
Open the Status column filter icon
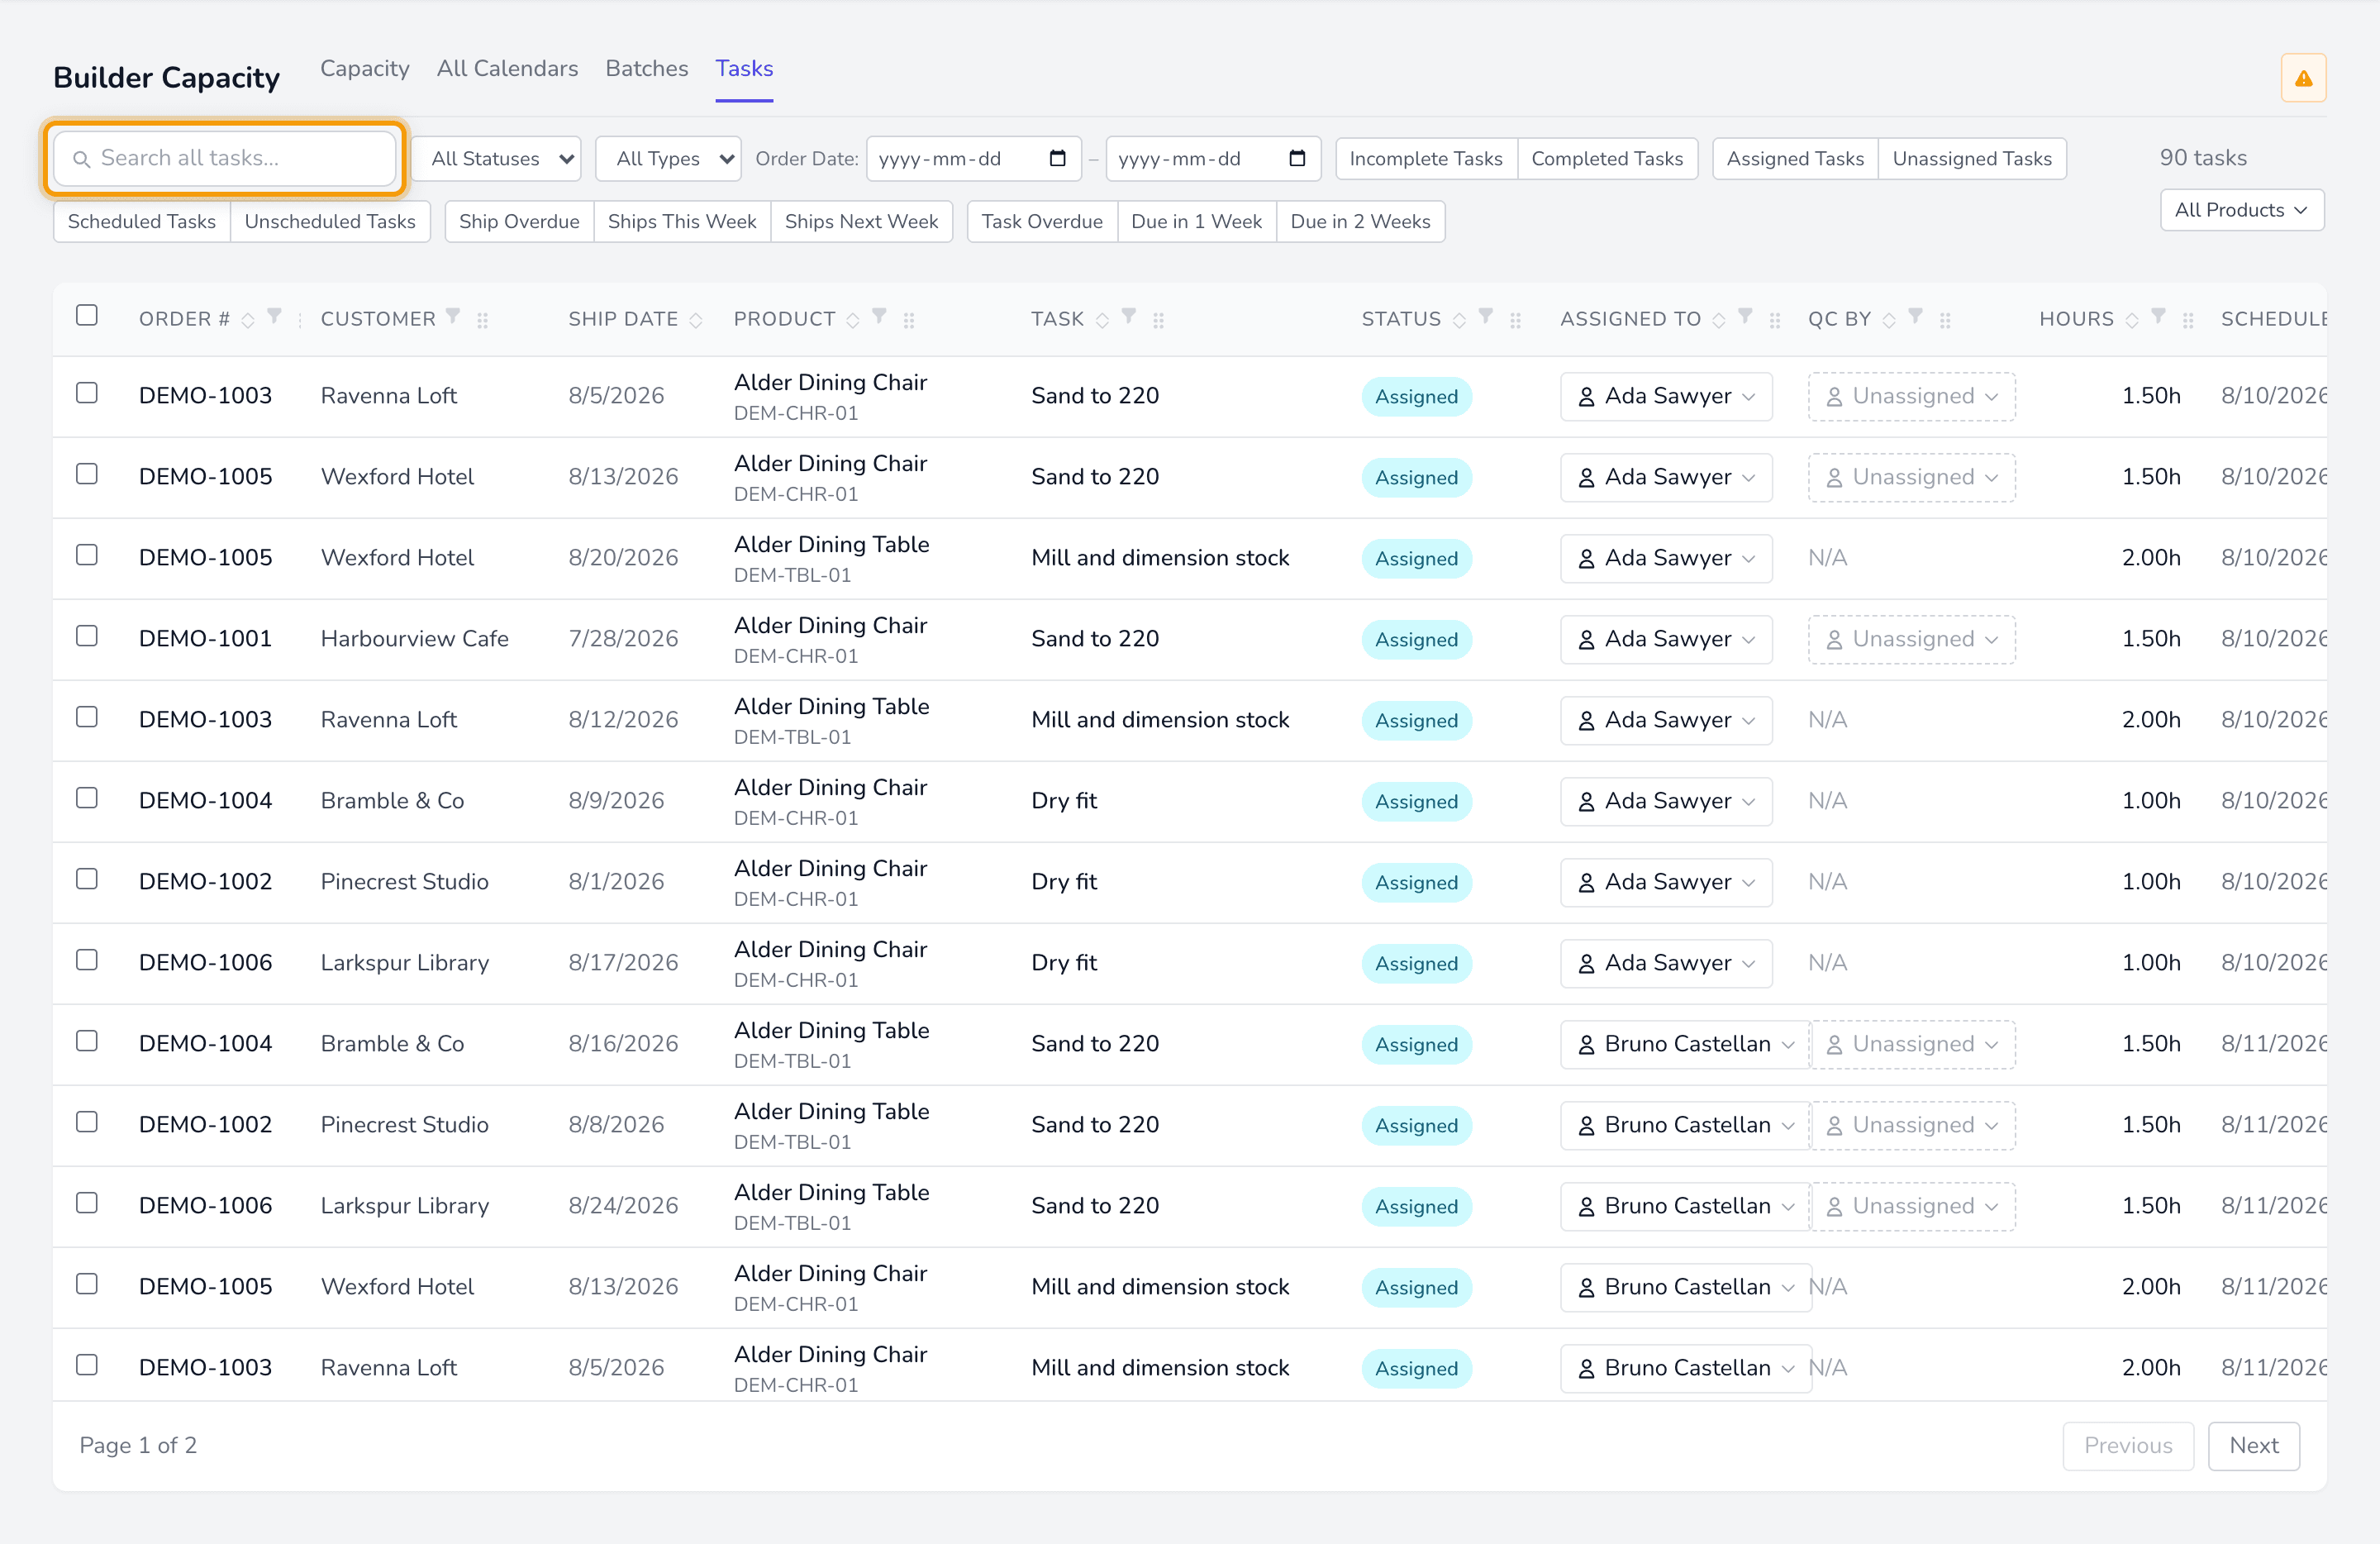pyautogui.click(x=1486, y=317)
